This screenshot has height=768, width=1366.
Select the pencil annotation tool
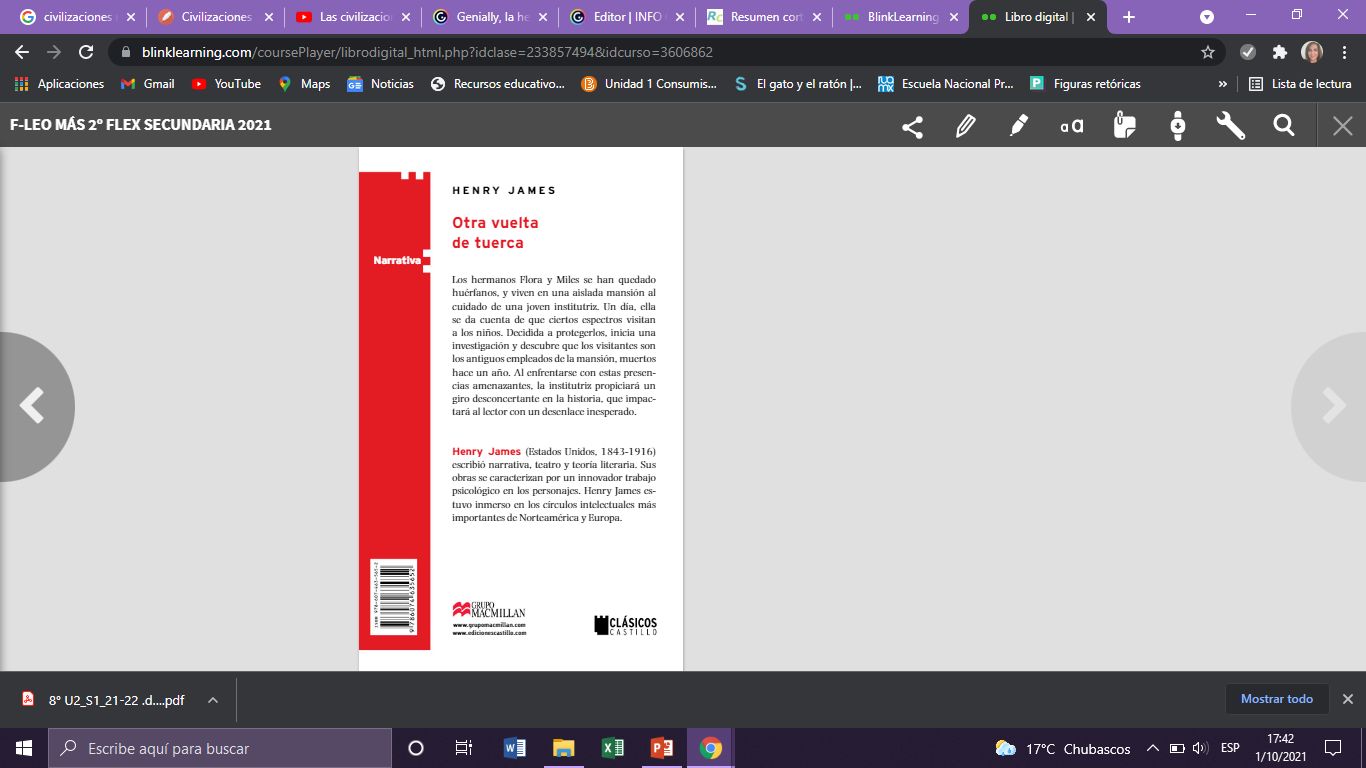[x=965, y=125]
